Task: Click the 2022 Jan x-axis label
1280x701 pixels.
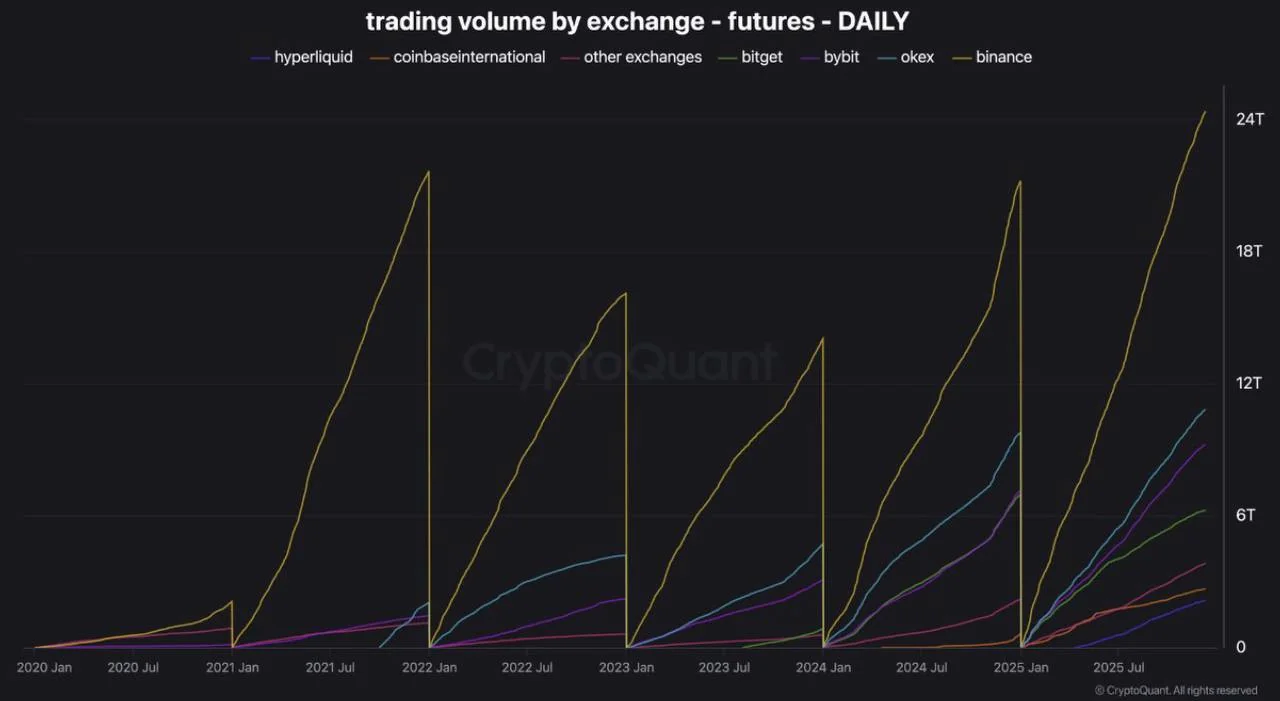Action: pos(429,667)
